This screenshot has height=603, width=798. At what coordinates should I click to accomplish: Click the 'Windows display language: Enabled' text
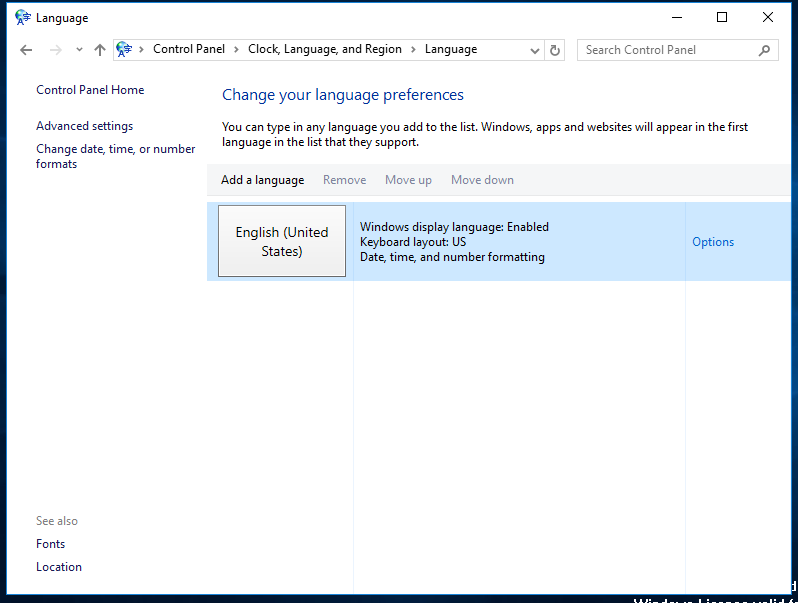click(x=454, y=227)
